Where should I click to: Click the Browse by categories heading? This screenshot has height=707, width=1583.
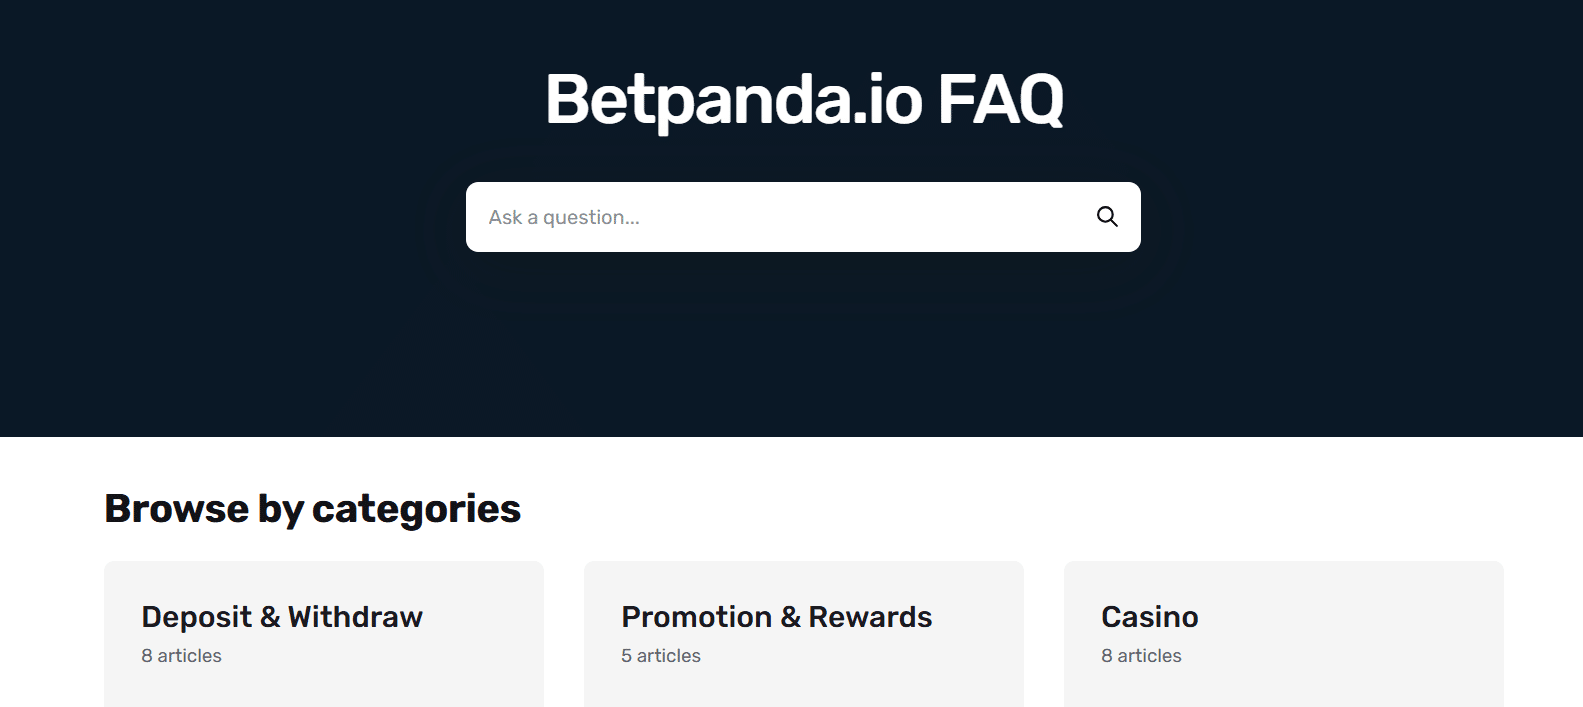click(312, 509)
